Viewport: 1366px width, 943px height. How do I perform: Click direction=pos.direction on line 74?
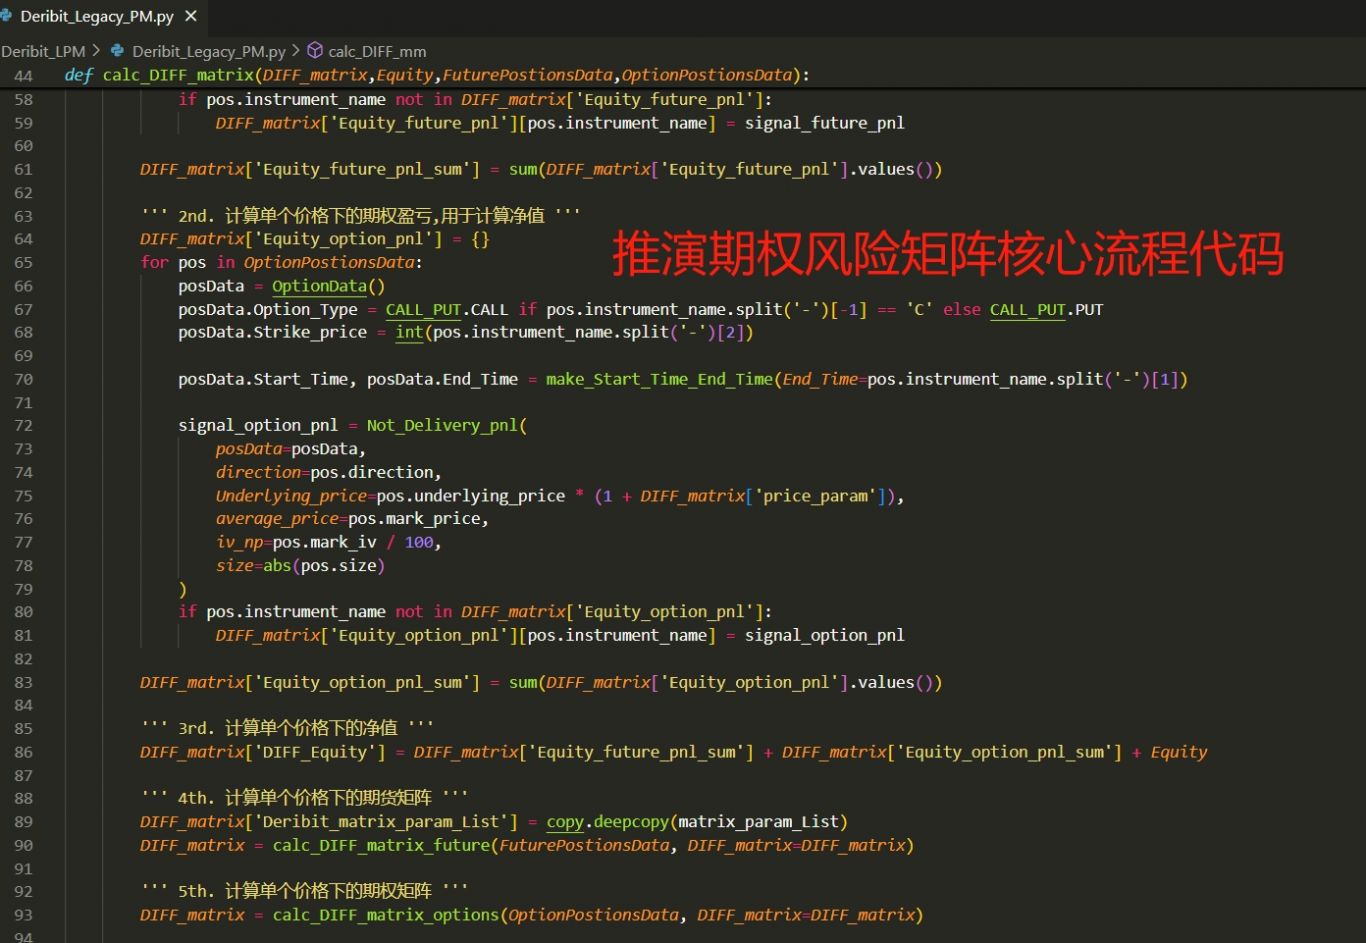(328, 472)
